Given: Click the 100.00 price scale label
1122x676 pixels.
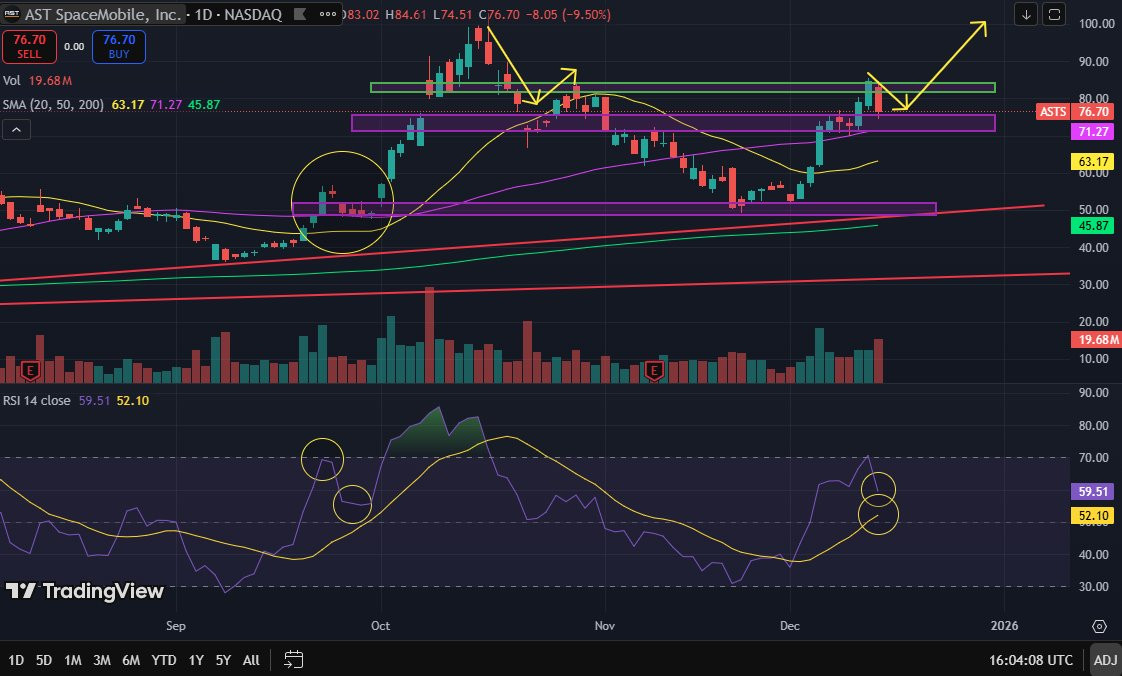Looking at the screenshot, I should click(x=1096, y=24).
